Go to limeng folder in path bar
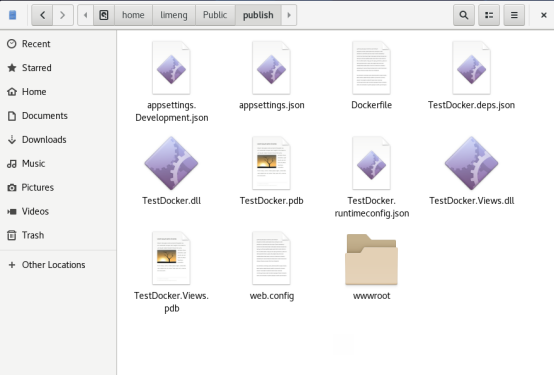 click(173, 15)
